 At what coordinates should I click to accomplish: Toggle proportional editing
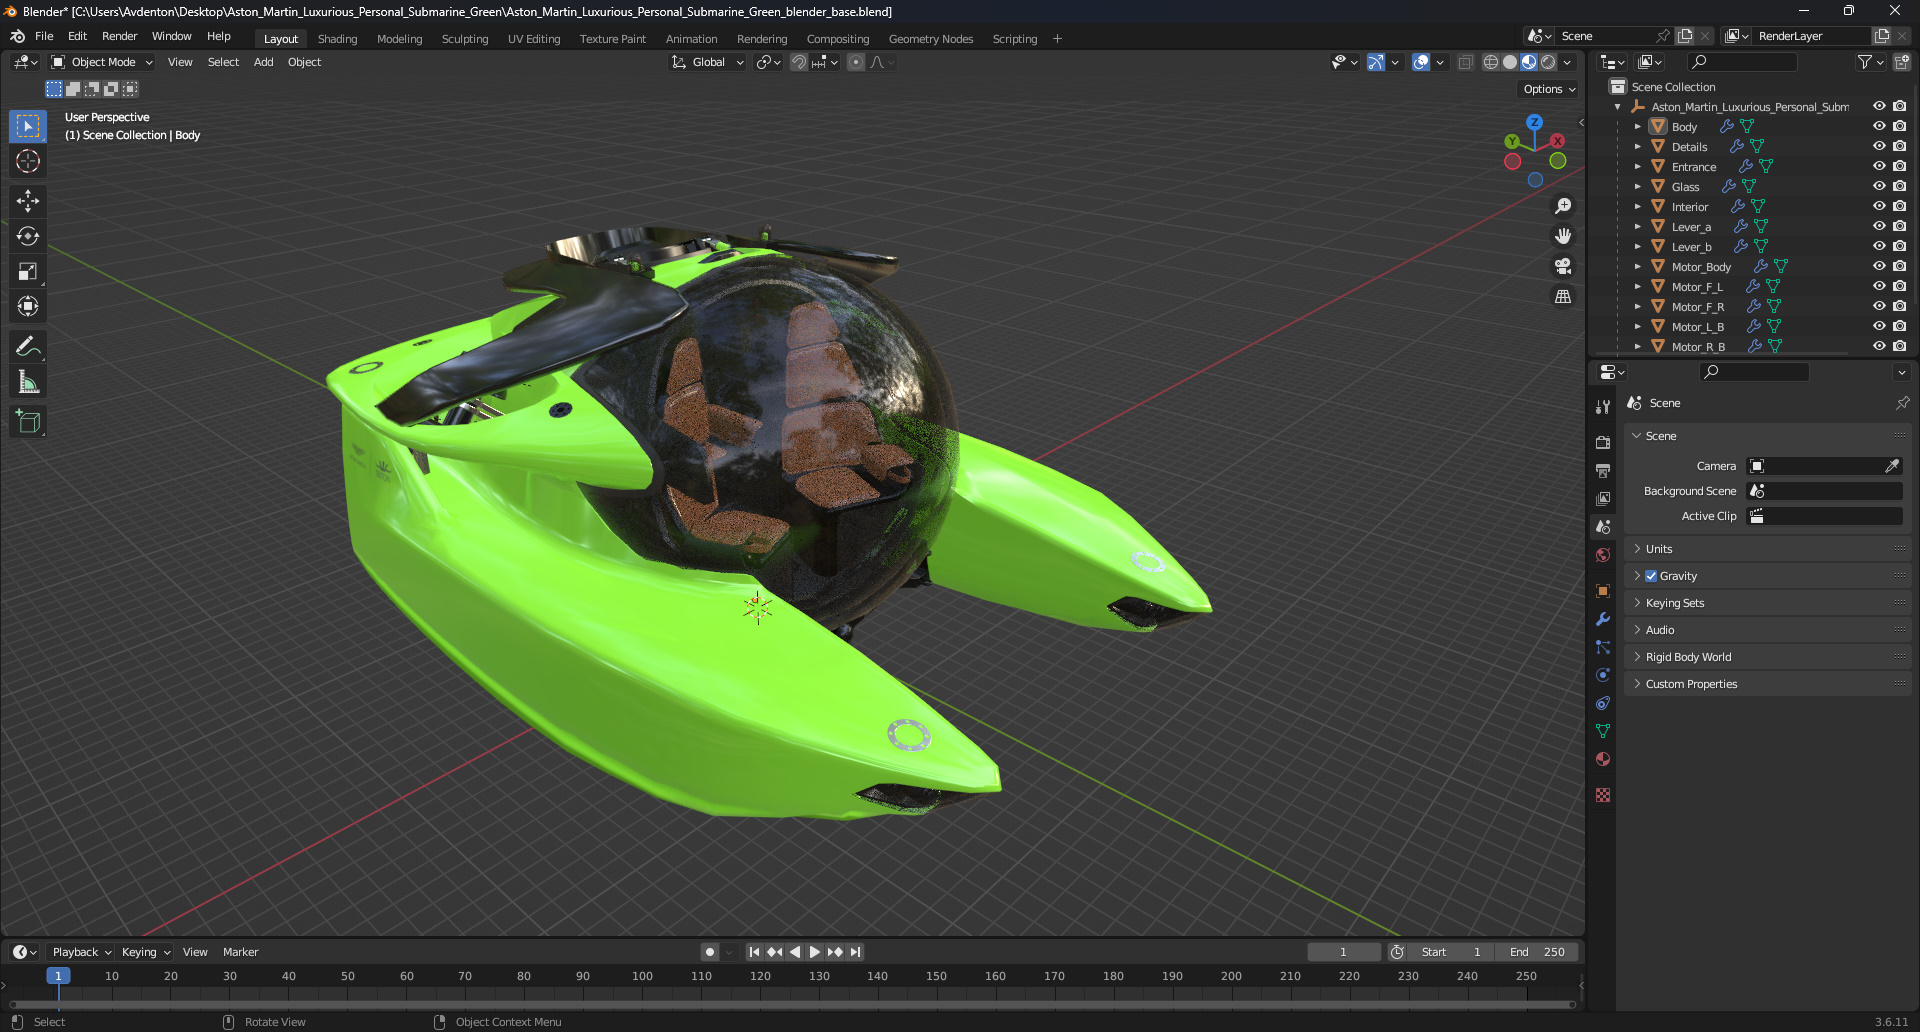(x=856, y=62)
